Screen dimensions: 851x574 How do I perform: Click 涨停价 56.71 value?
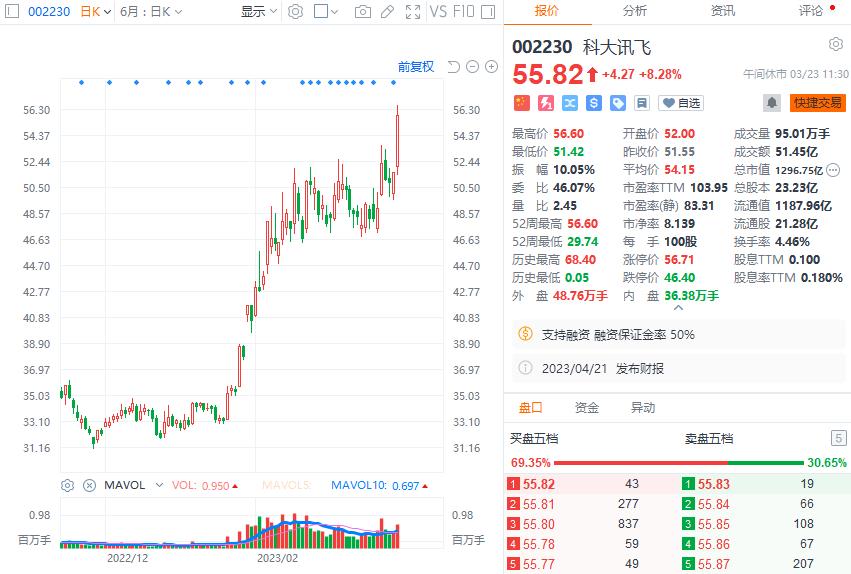click(x=679, y=259)
